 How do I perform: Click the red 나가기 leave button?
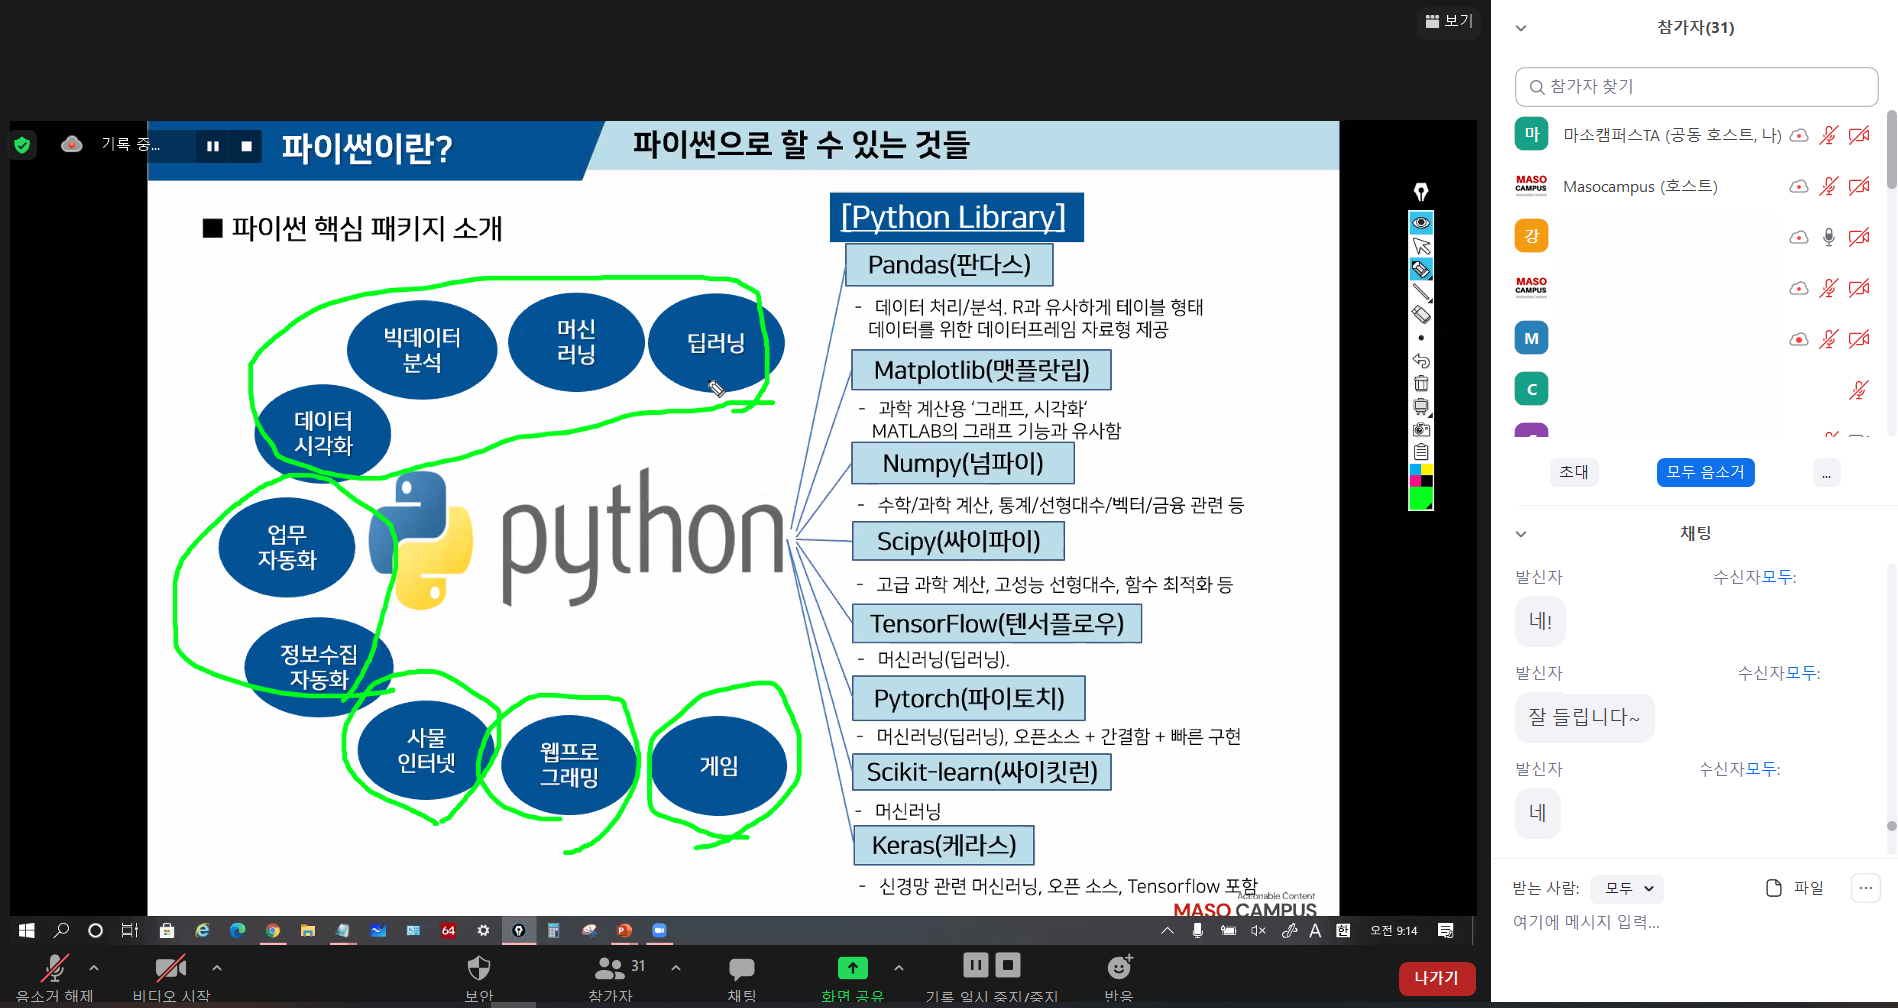pos(1436,978)
